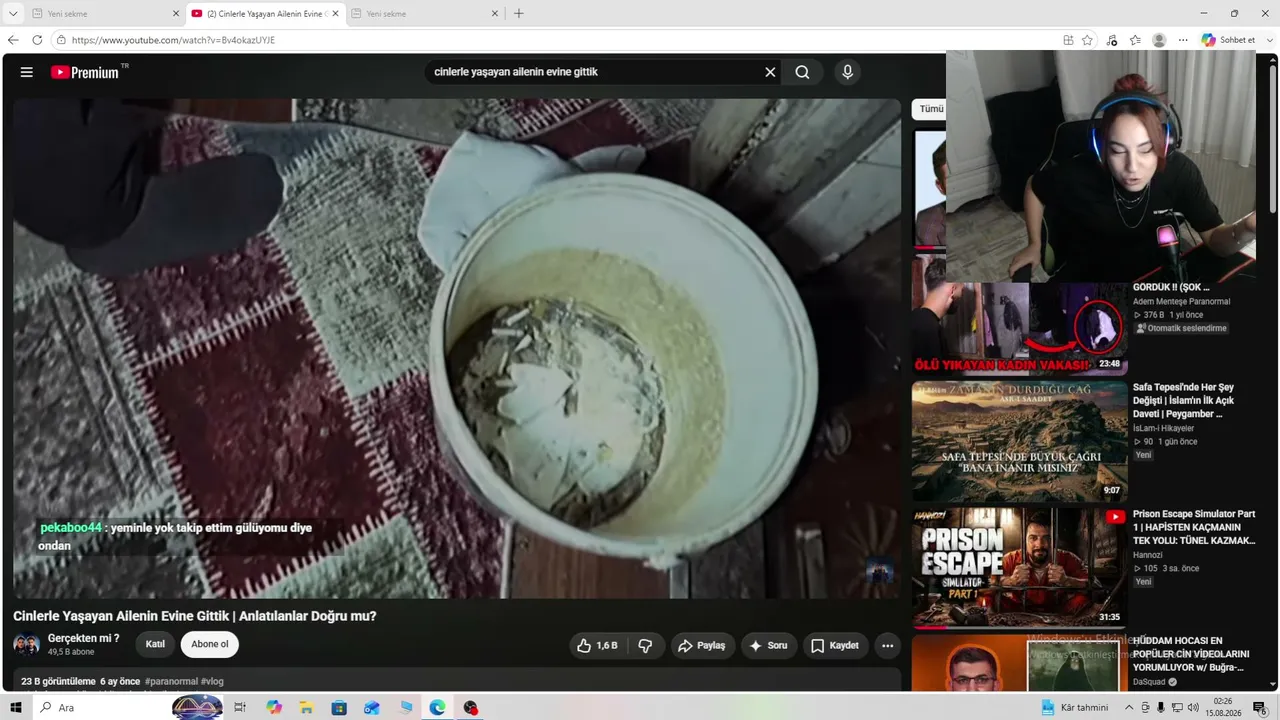Image resolution: width=1280 pixels, height=720 pixels.
Task: Reload the current page
Action: tap(37, 40)
